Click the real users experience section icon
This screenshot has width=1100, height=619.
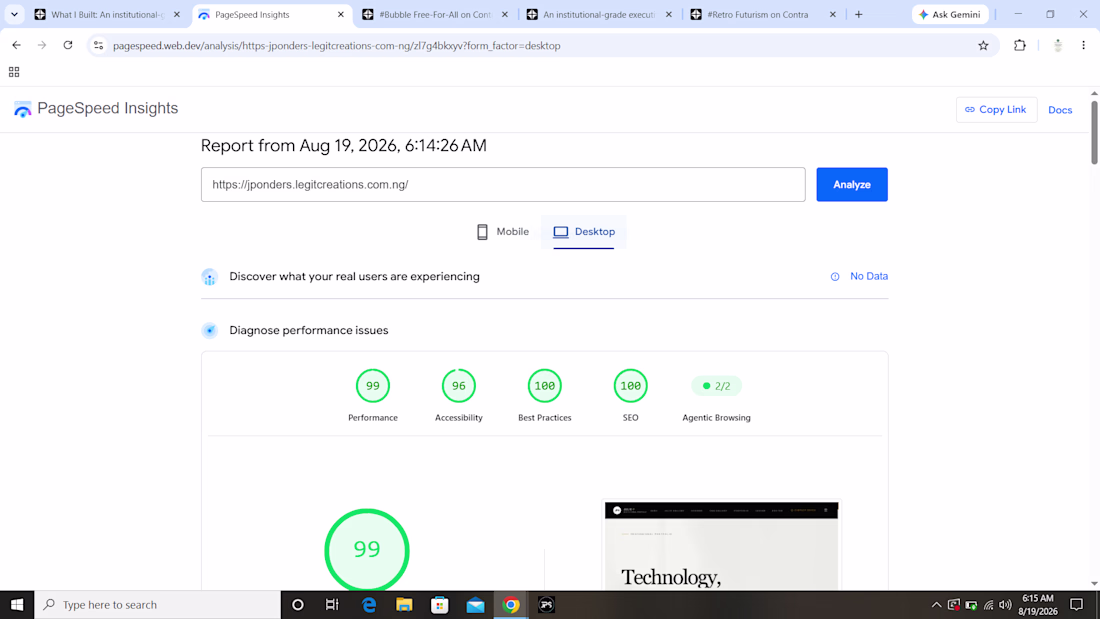point(210,277)
